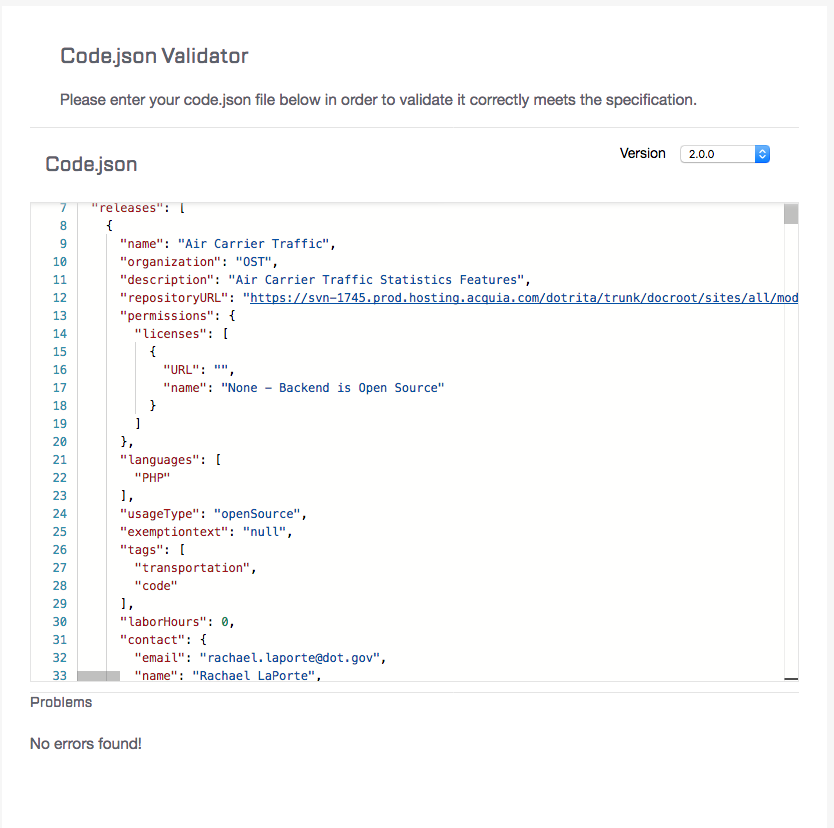This screenshot has width=834, height=828.
Task: Click the vertical scrollbar thumb in editor
Action: point(791,214)
